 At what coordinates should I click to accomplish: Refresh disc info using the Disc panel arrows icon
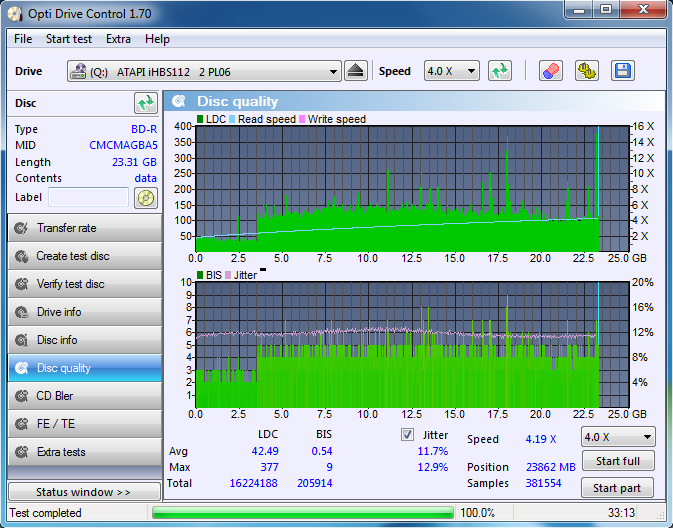(146, 103)
